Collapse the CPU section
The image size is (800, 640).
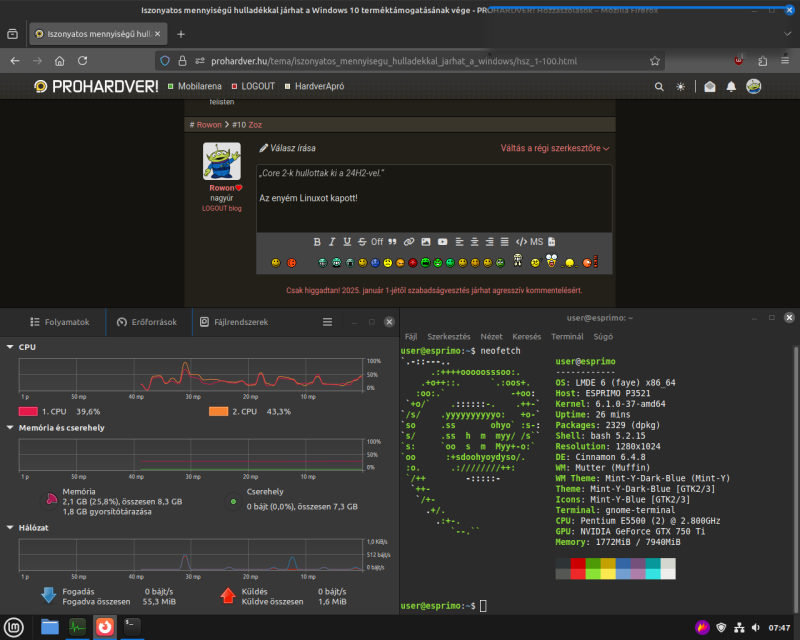10,347
